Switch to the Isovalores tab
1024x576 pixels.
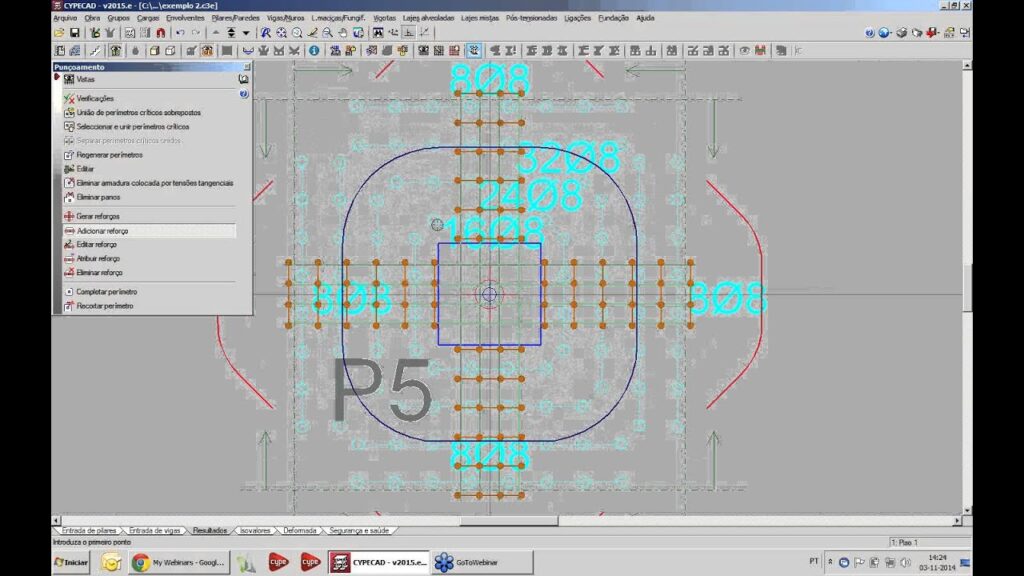256,531
